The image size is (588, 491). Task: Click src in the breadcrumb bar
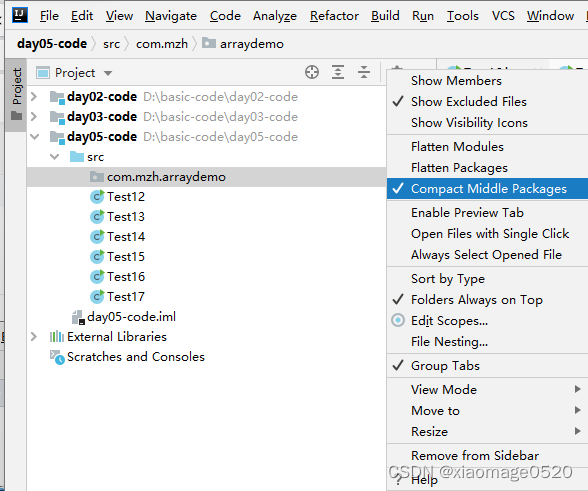111,44
